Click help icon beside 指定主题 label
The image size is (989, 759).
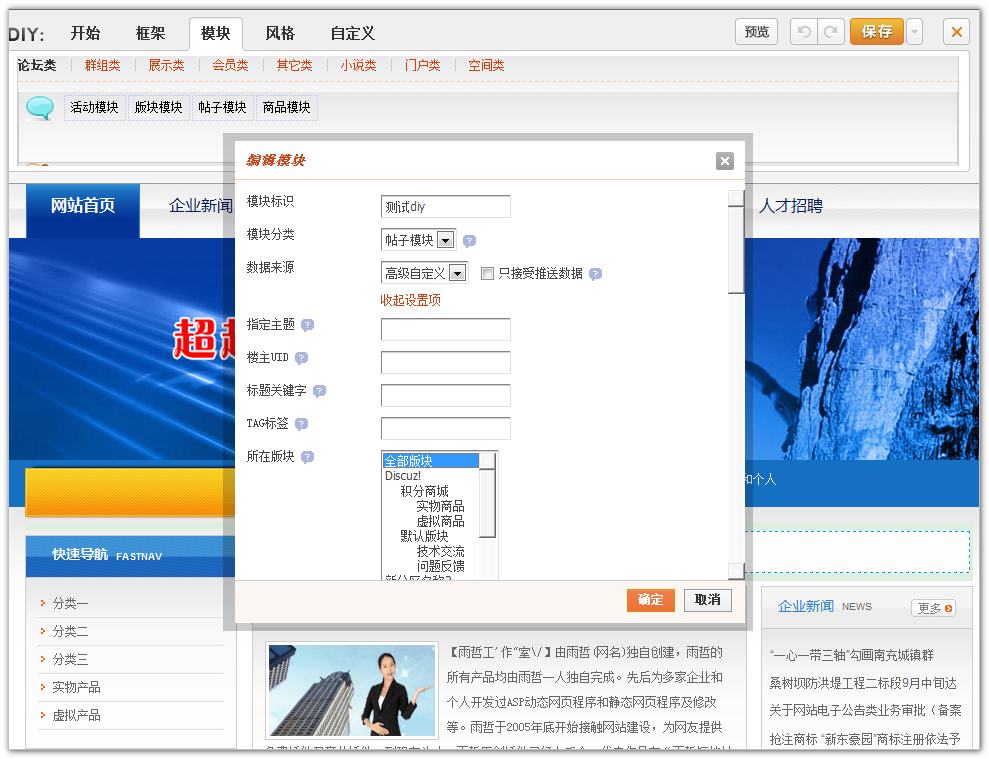tap(307, 325)
